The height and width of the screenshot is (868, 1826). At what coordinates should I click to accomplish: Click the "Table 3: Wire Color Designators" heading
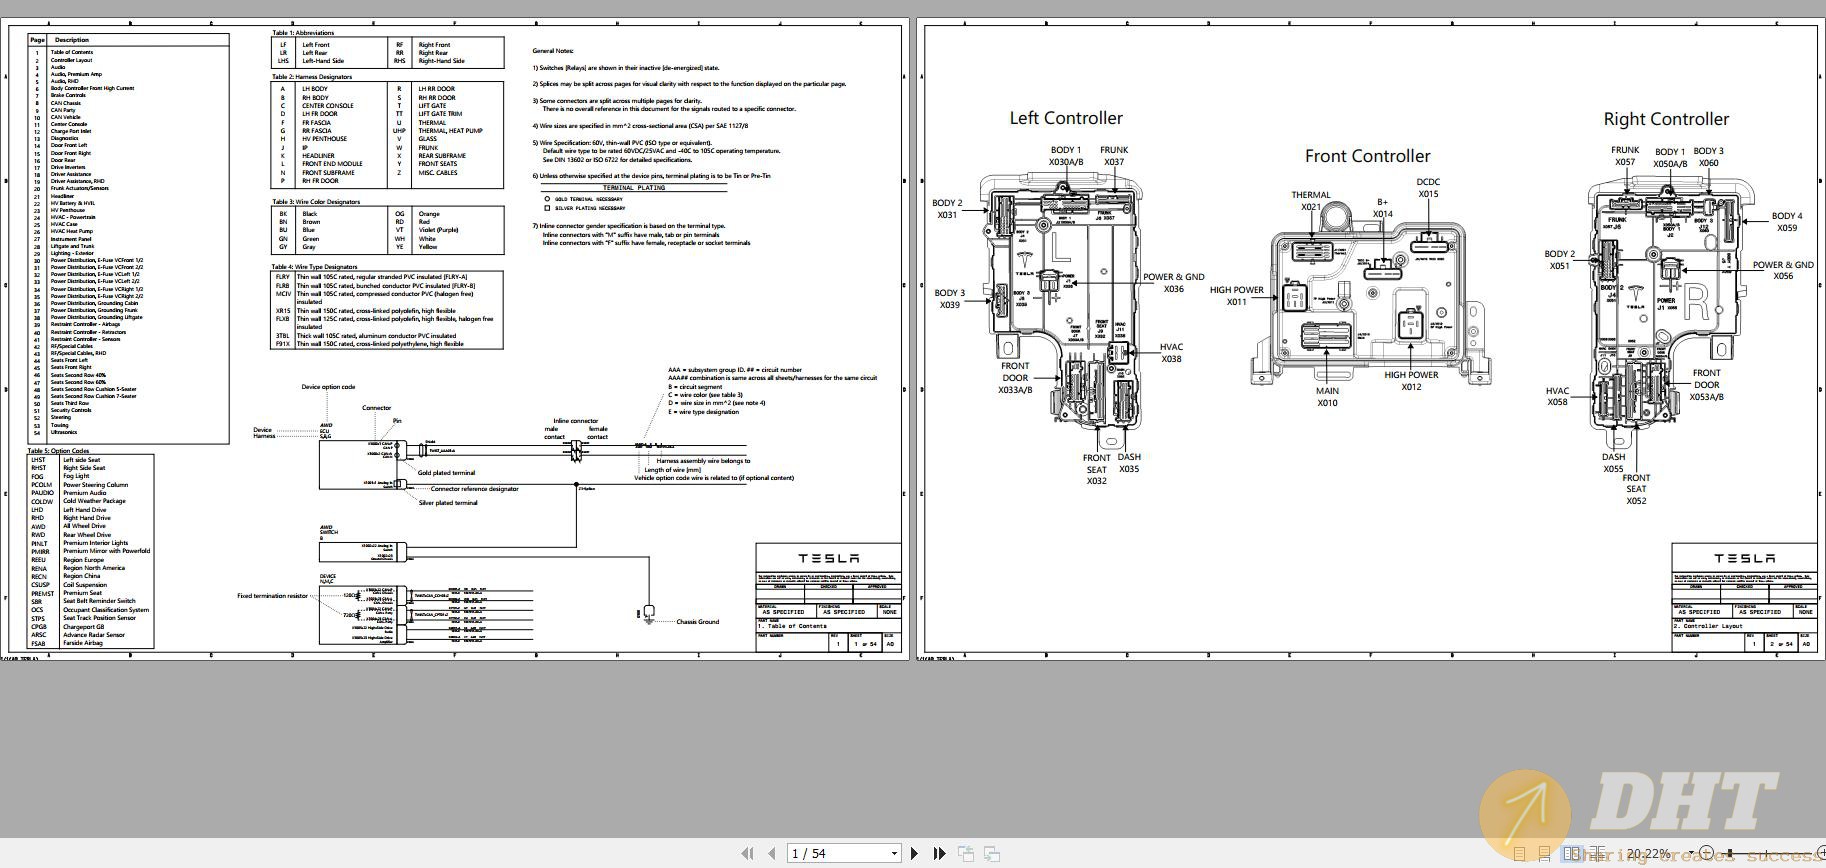click(x=316, y=201)
